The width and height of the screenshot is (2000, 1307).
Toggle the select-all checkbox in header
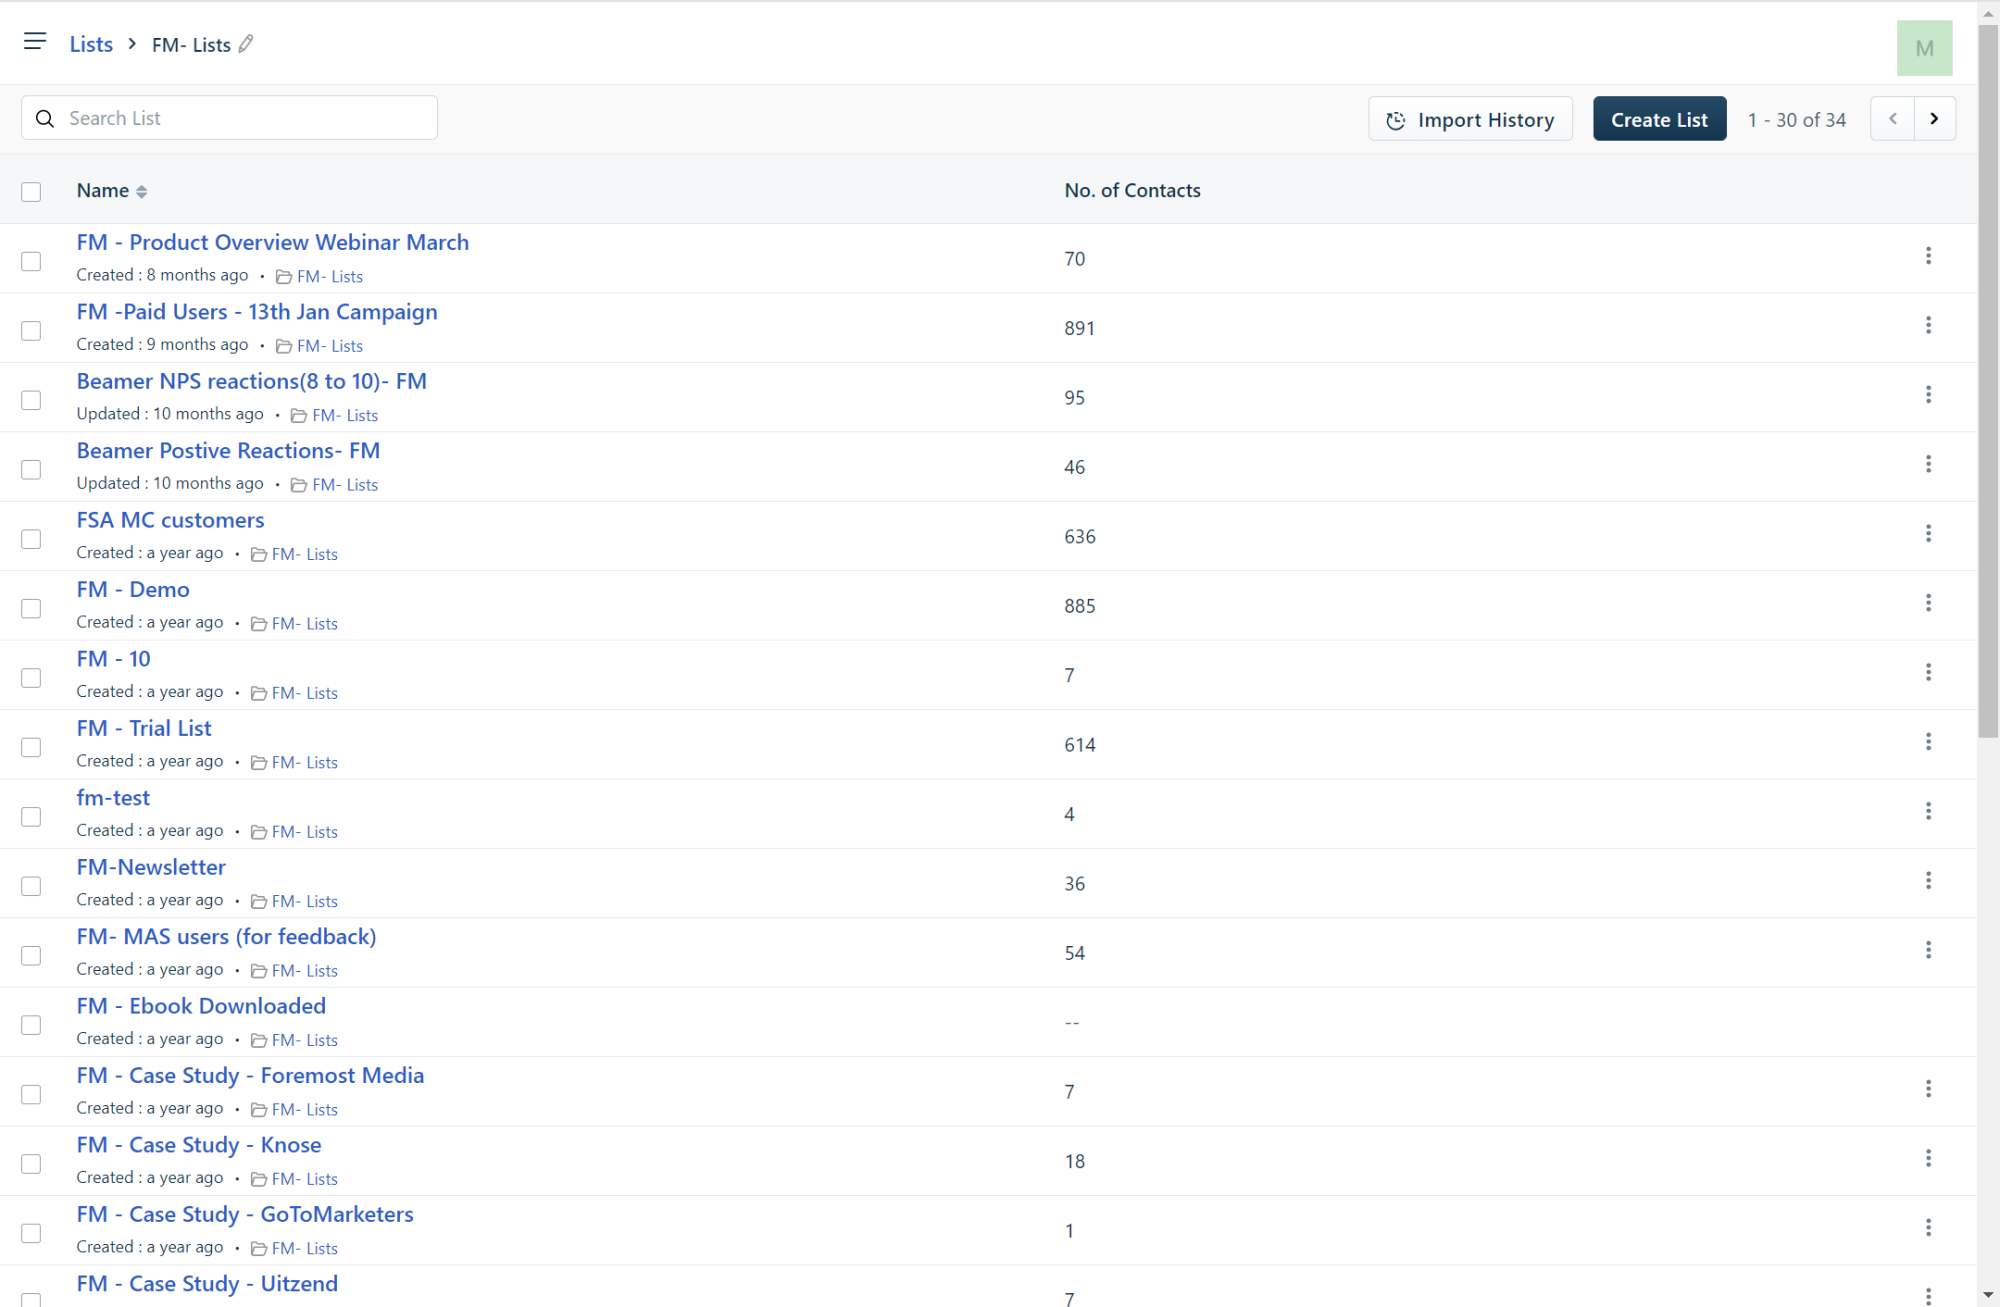click(x=31, y=192)
